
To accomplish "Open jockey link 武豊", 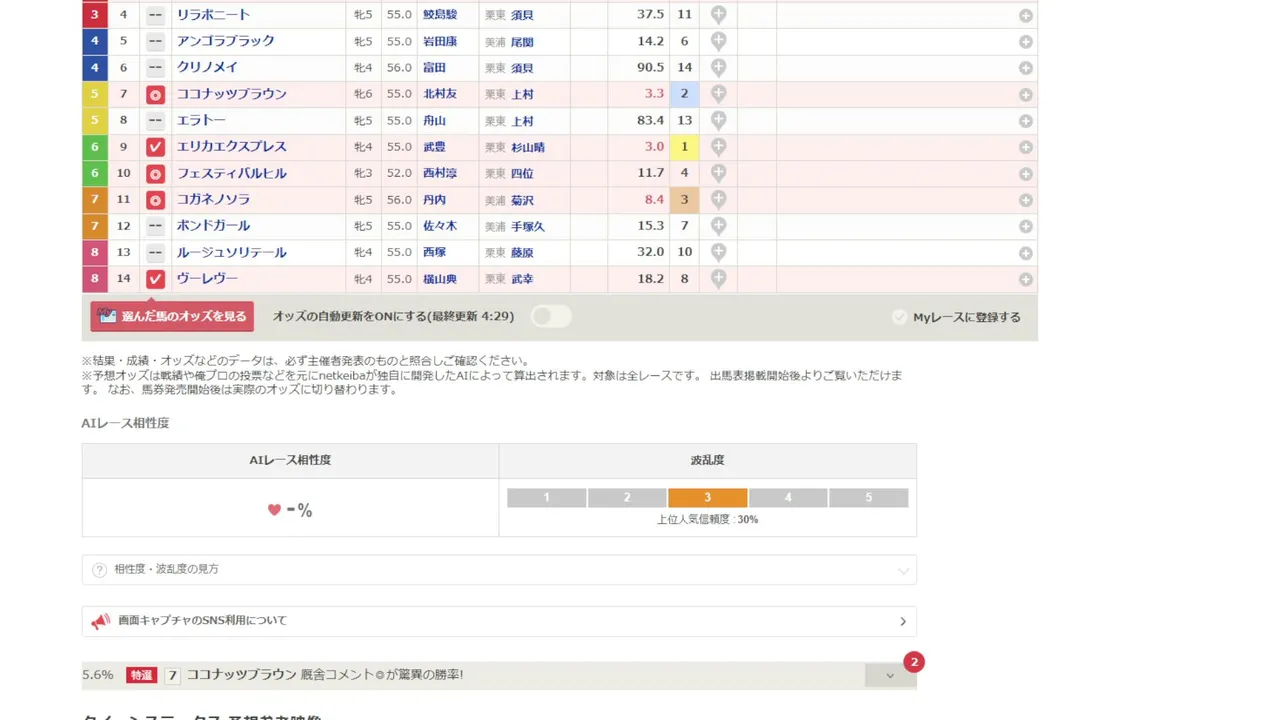I will pos(434,147).
